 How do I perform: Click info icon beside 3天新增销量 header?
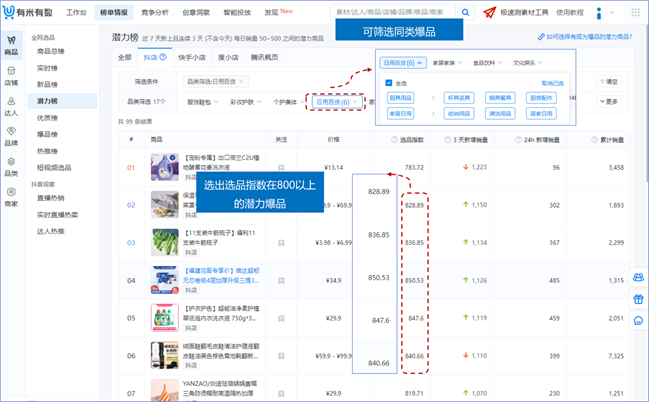click(447, 140)
